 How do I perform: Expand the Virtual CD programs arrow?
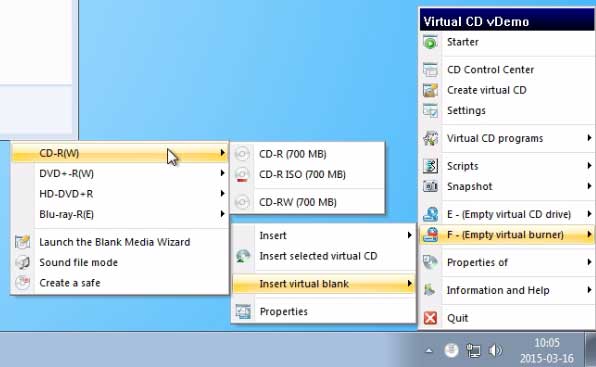tap(589, 138)
